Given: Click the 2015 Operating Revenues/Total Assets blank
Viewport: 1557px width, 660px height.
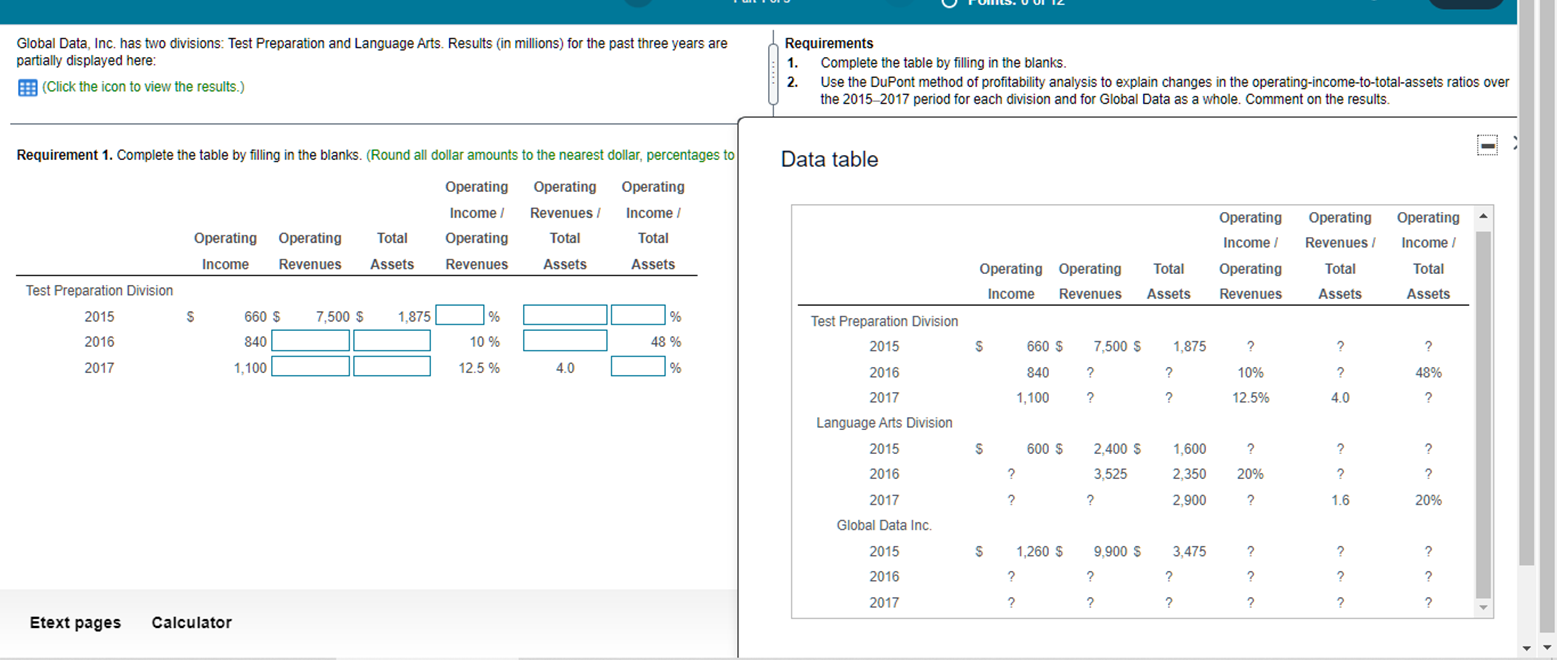Looking at the screenshot, I should coord(564,315).
